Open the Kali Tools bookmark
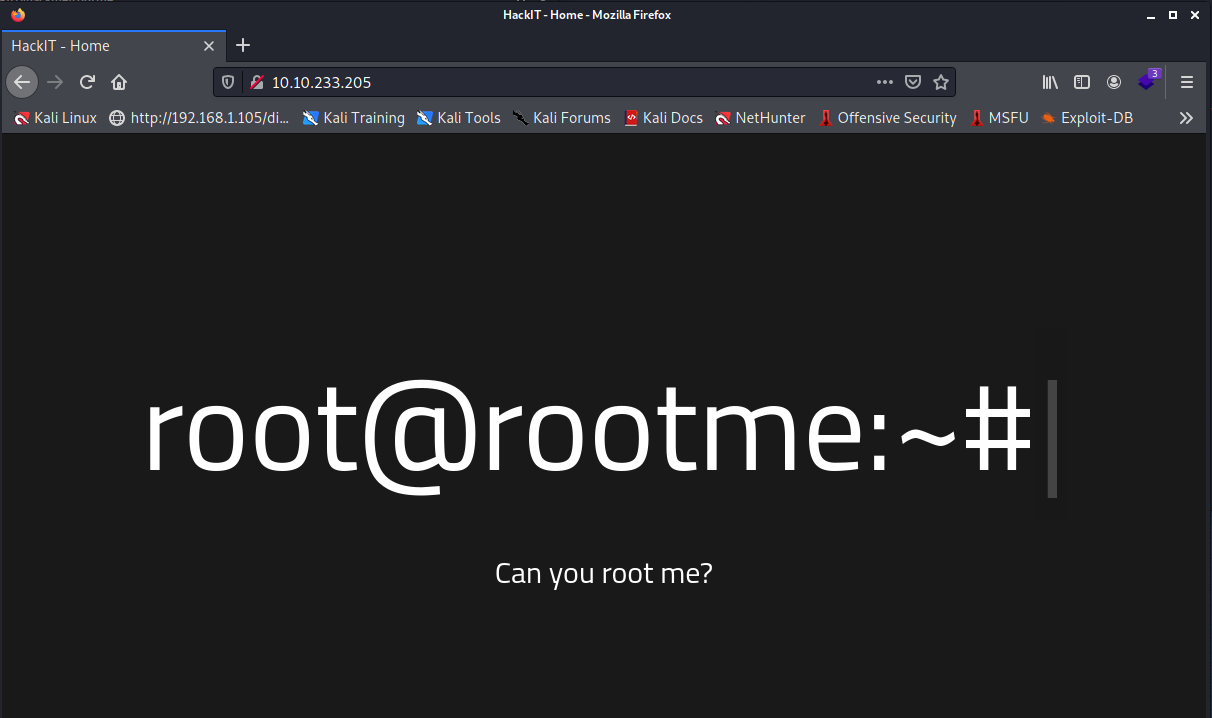Image resolution: width=1212 pixels, height=718 pixels. 458,118
